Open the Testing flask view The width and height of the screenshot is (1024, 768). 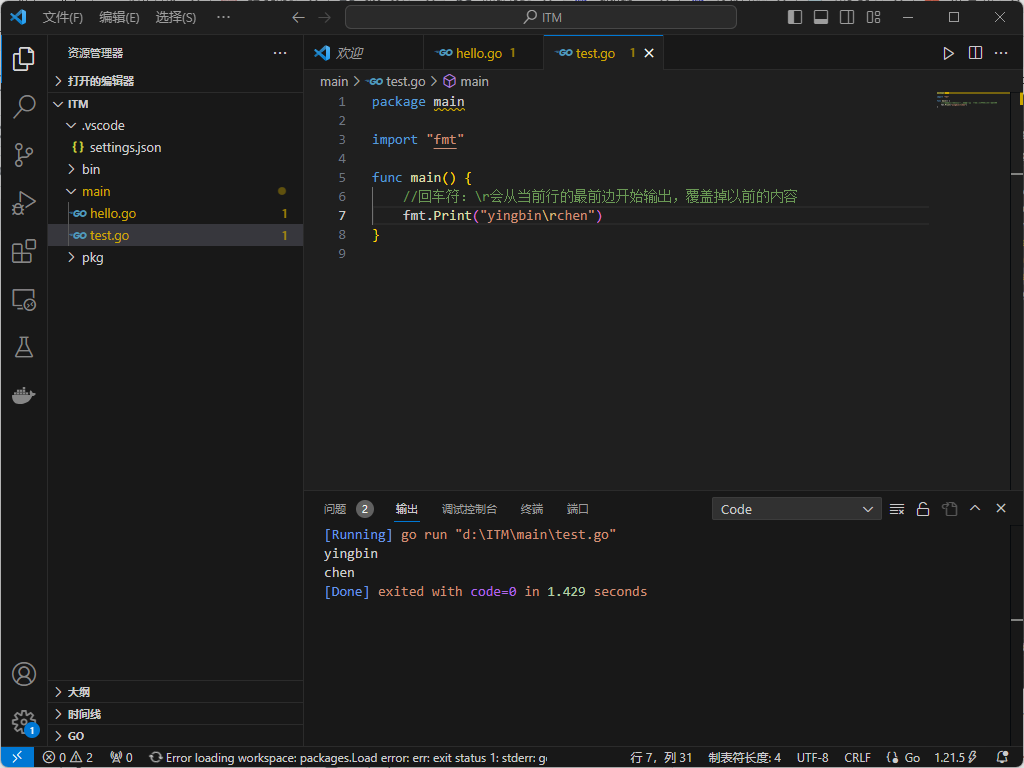click(24, 347)
